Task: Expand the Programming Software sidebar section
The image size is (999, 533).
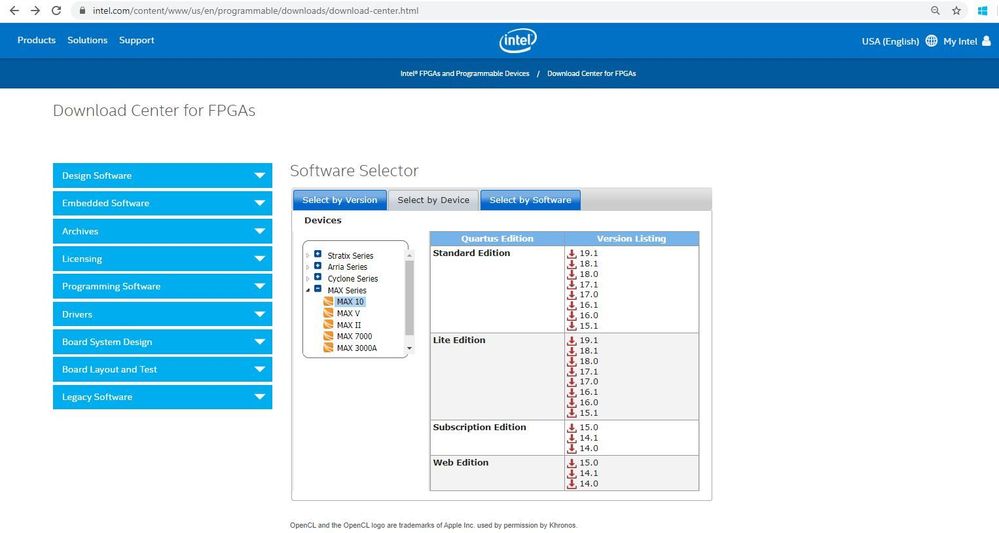Action: [162, 287]
